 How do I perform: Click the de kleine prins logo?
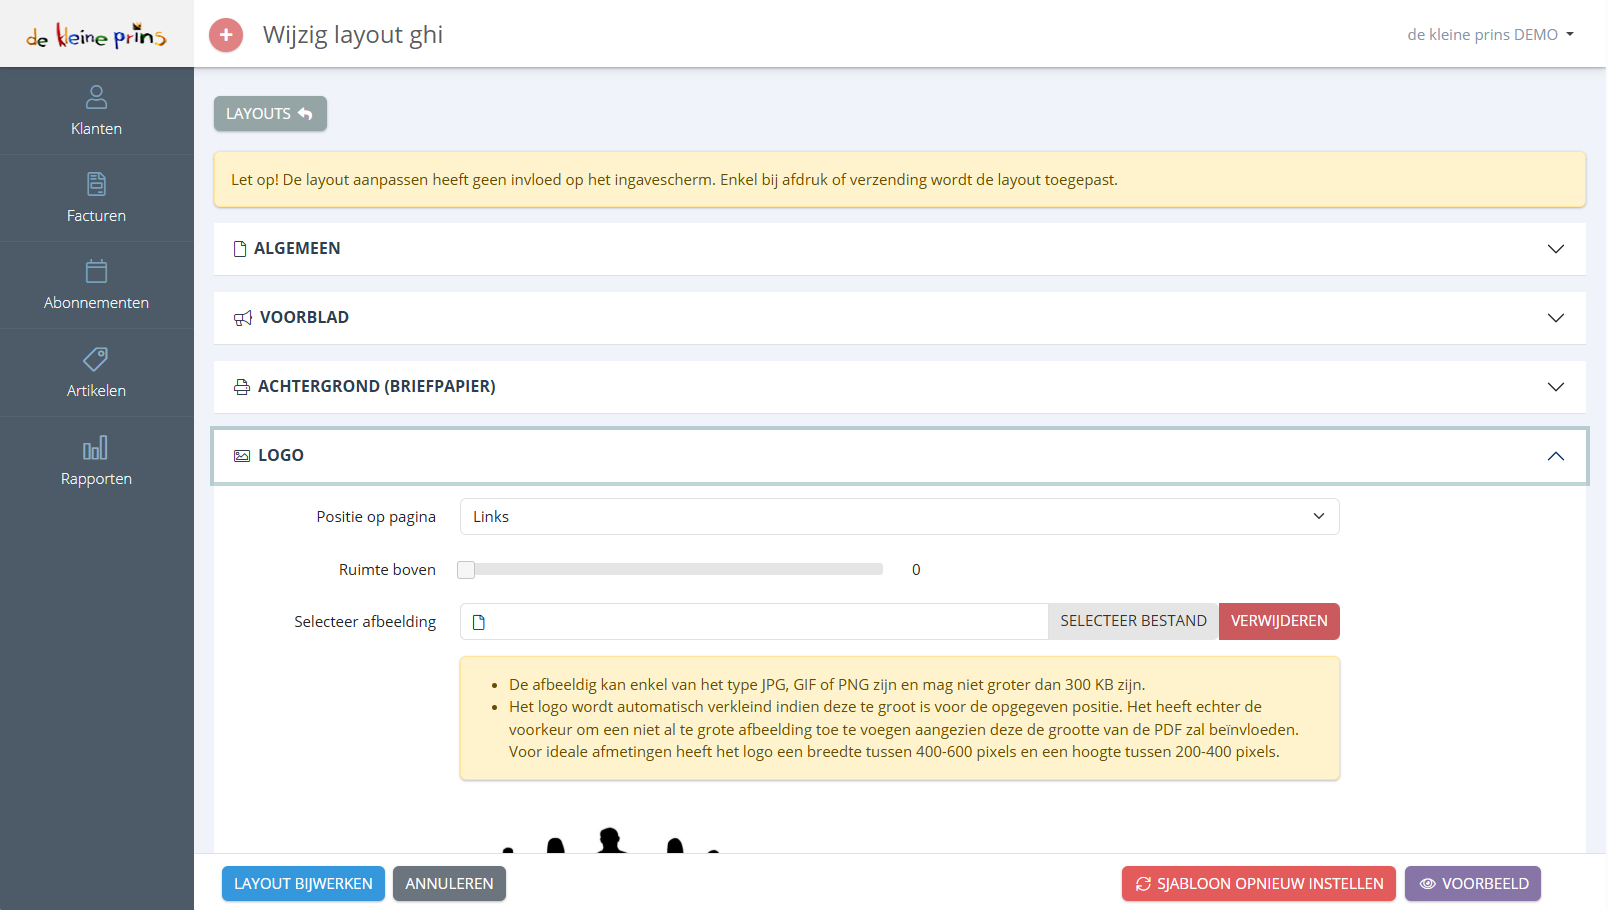[x=96, y=36]
